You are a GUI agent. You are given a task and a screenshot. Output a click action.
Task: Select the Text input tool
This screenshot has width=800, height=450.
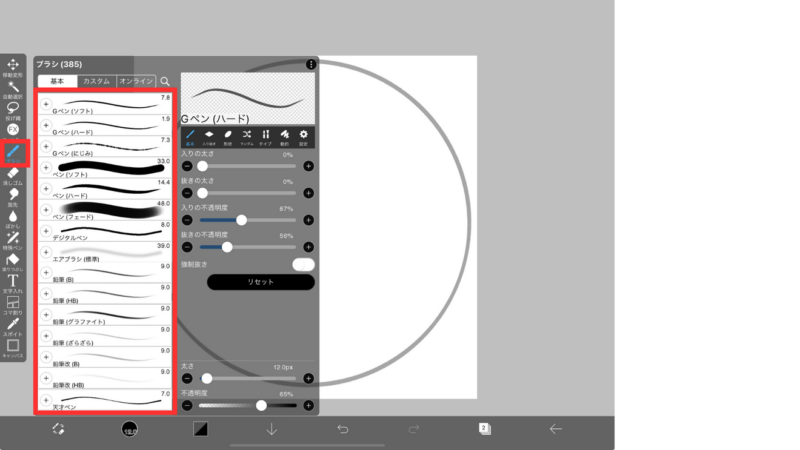pyautogui.click(x=13, y=282)
